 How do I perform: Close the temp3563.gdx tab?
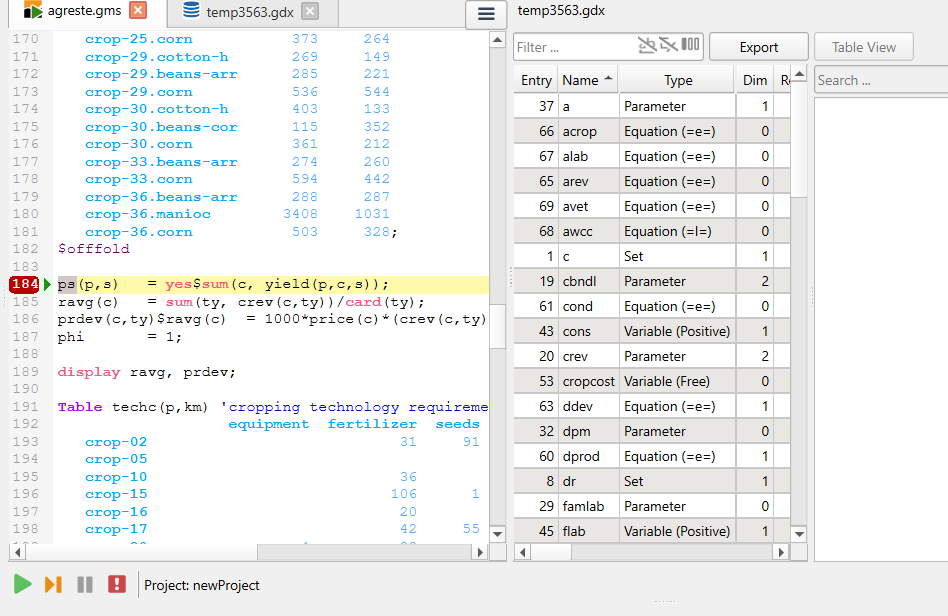[x=310, y=11]
